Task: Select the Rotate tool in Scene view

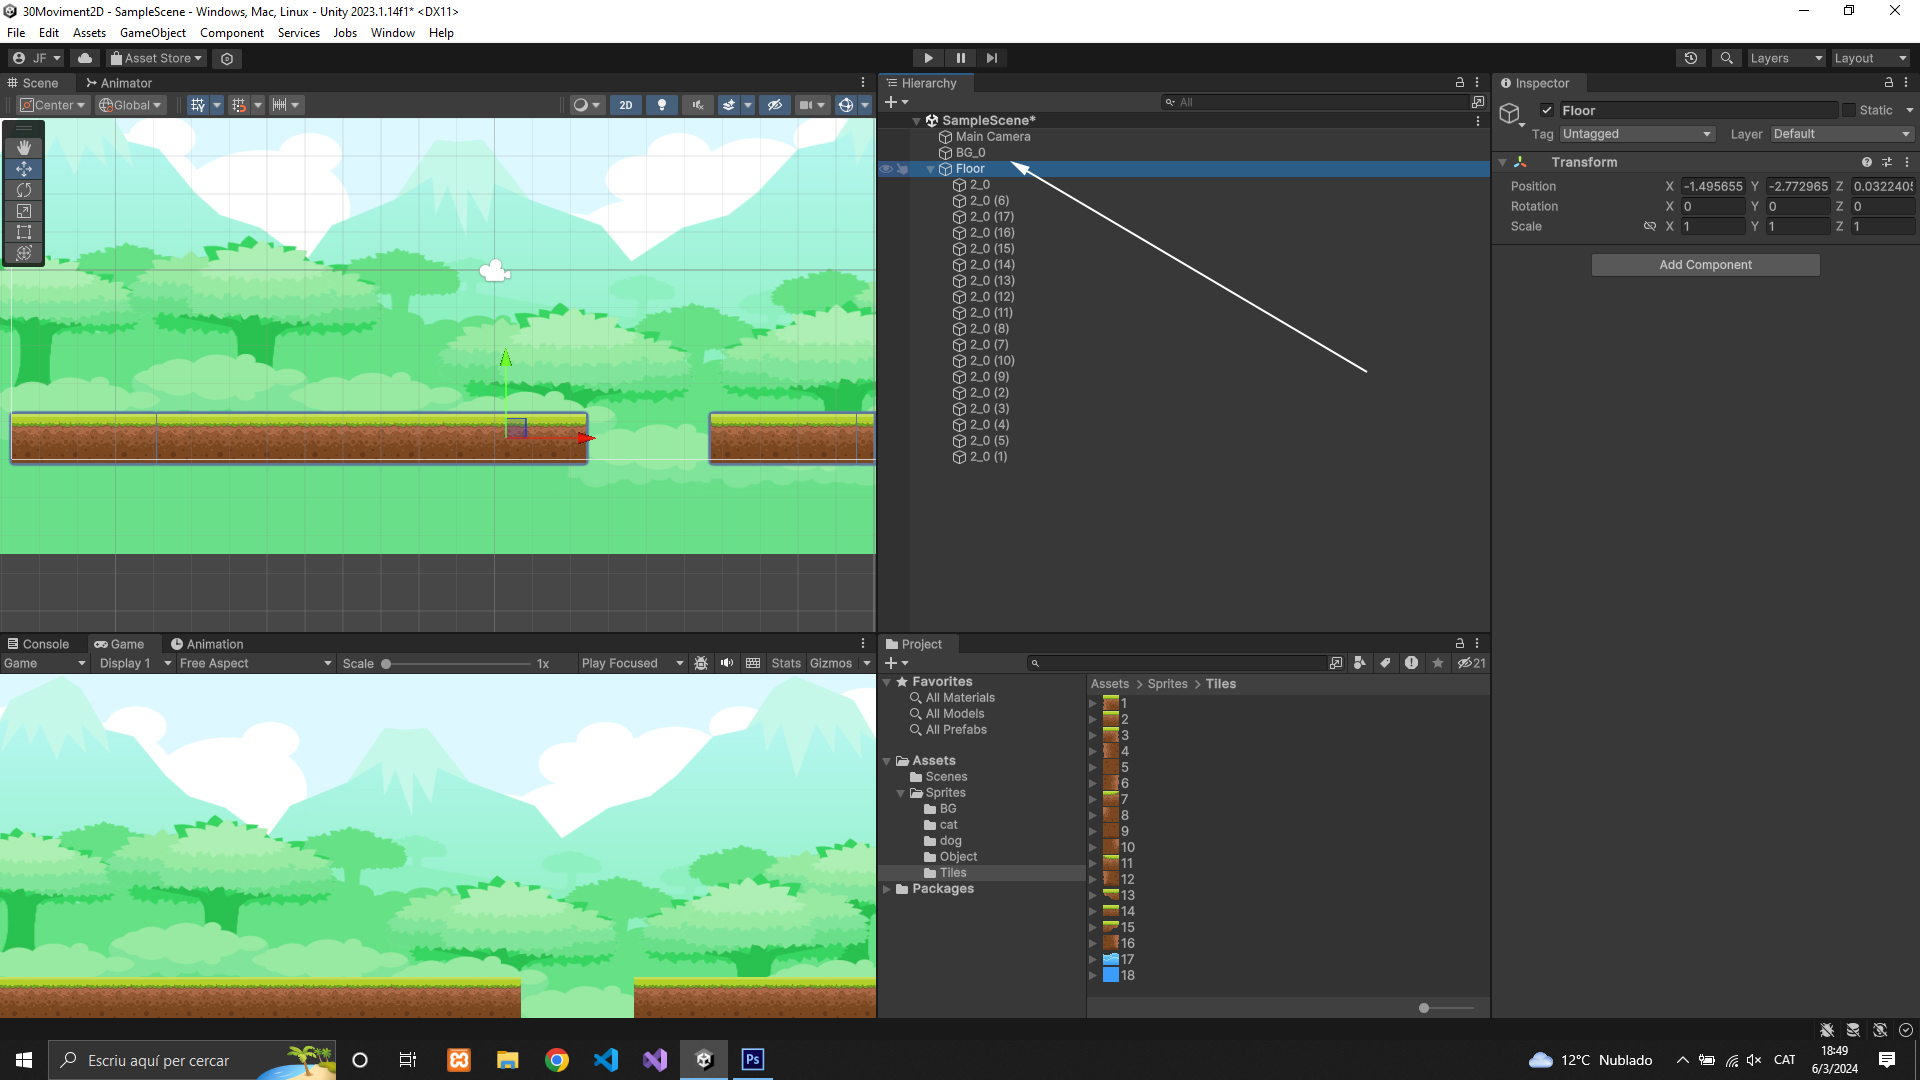Action: click(x=24, y=190)
